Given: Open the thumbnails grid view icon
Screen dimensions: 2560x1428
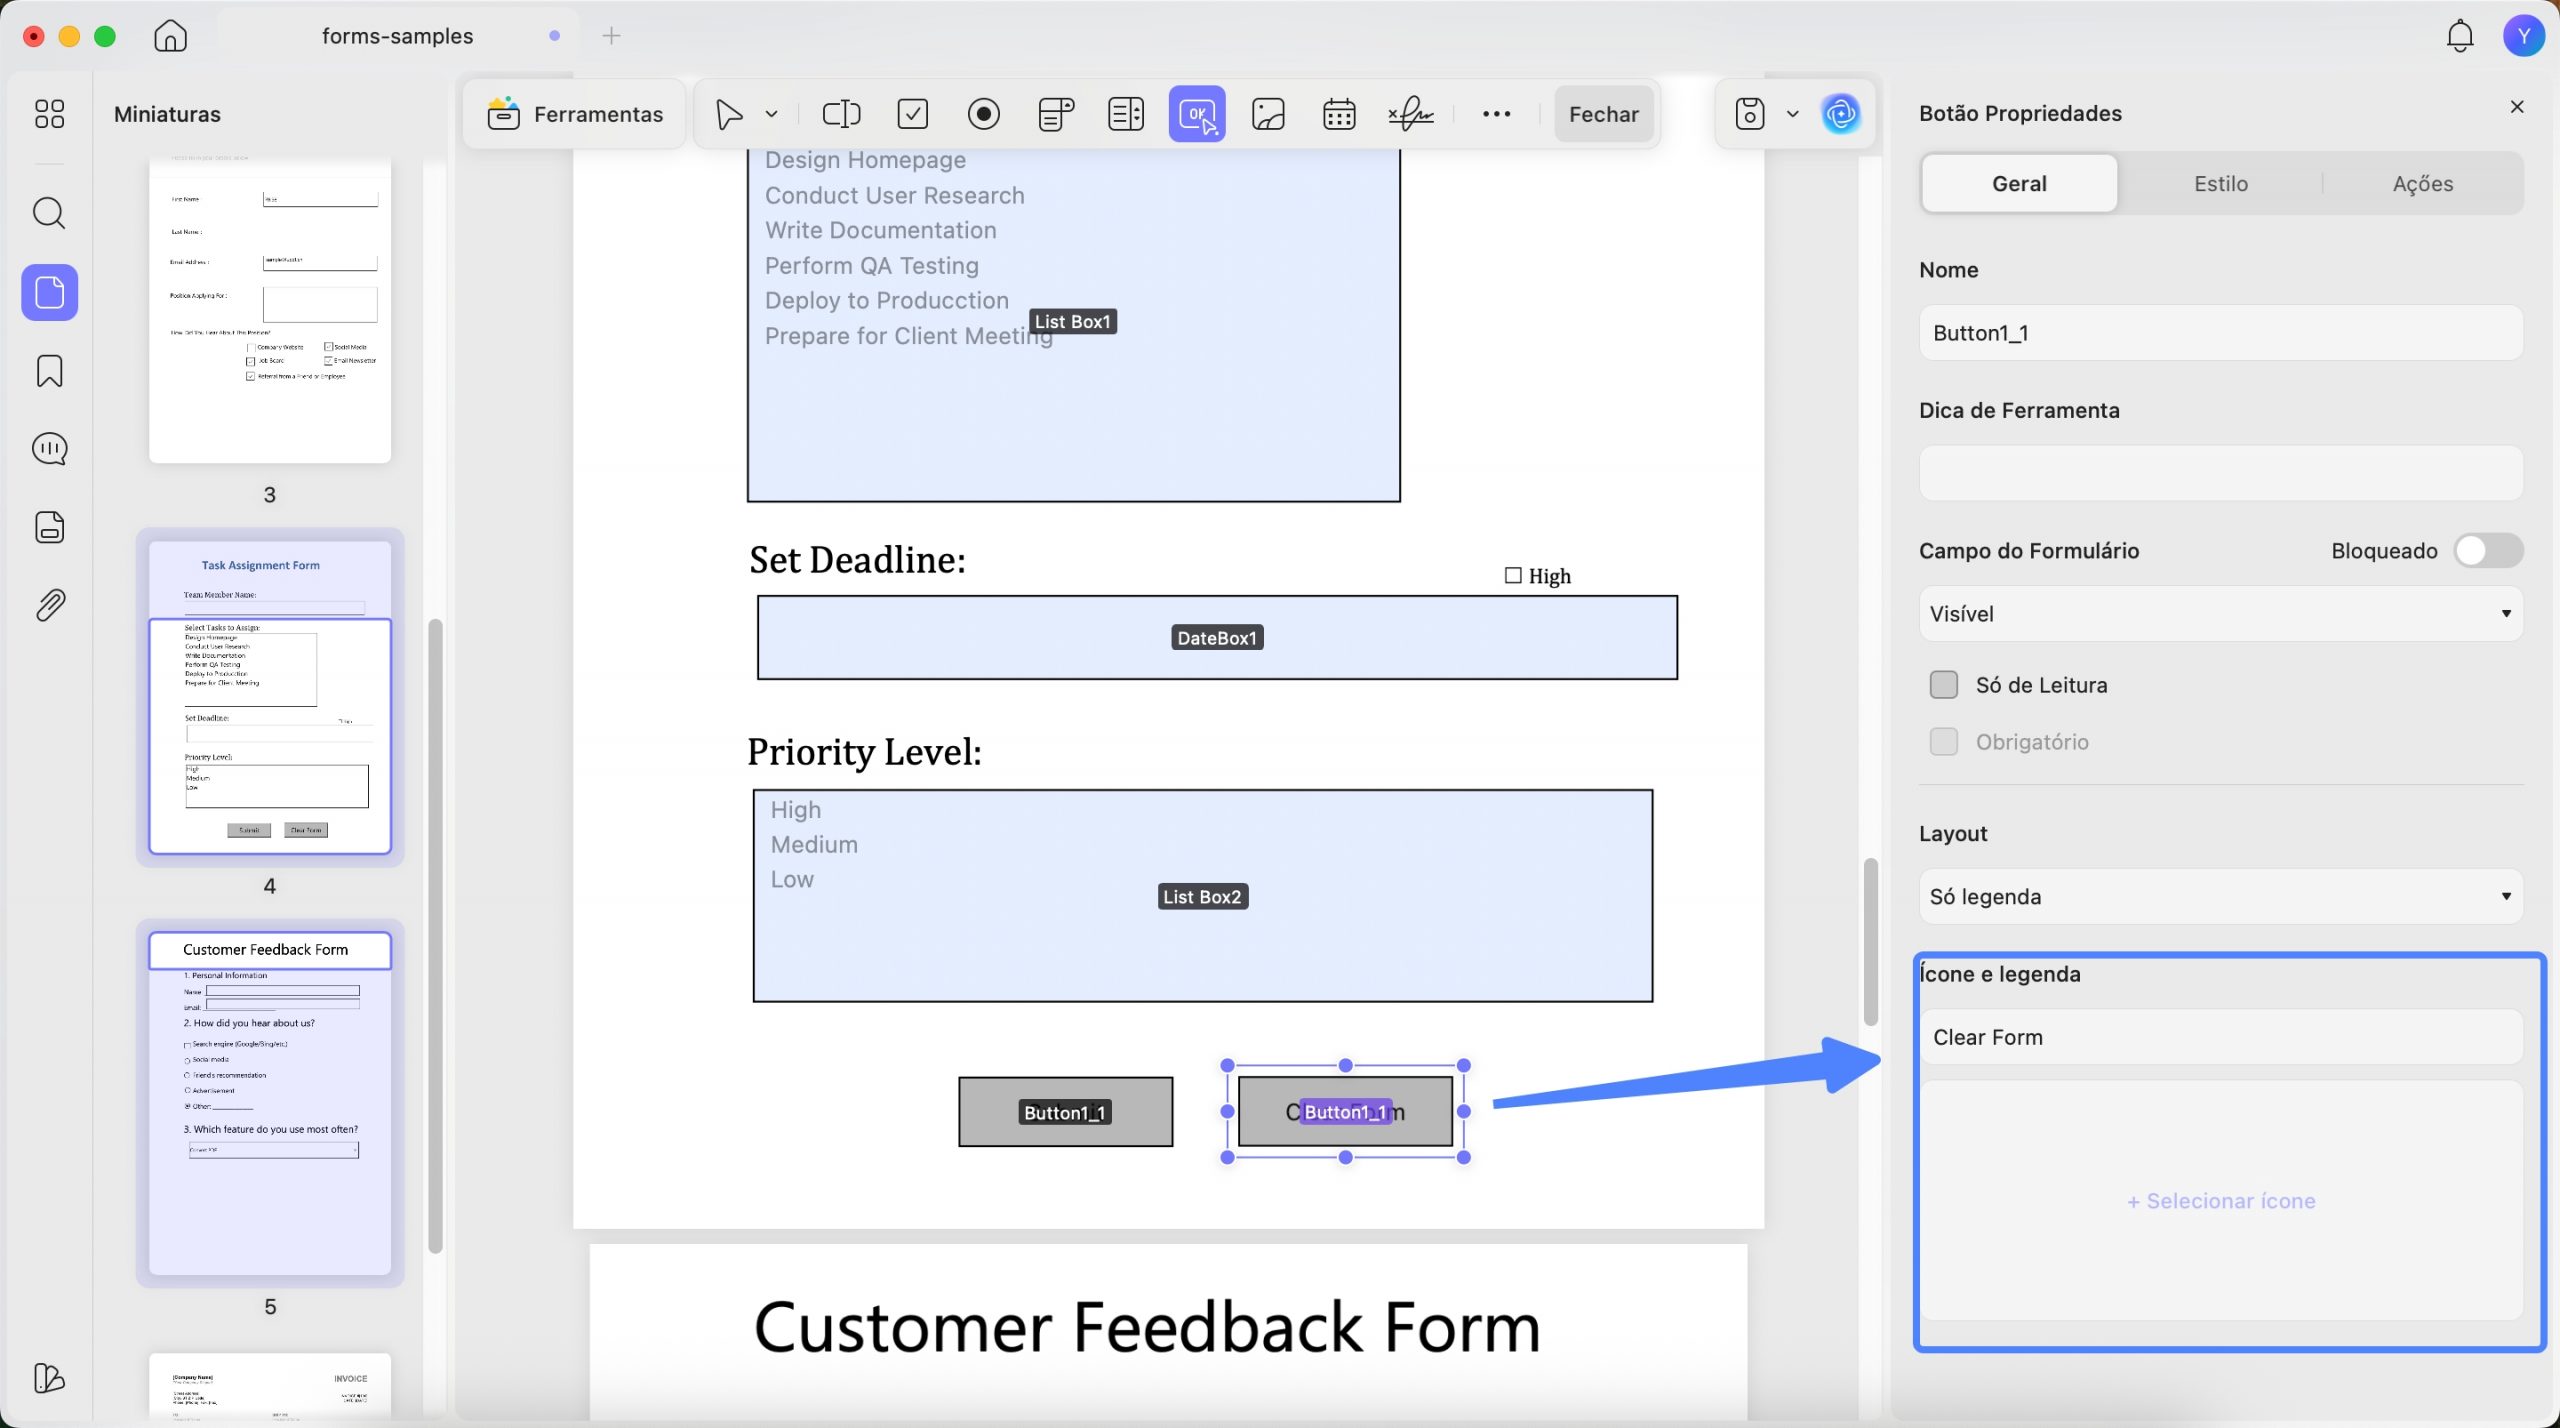Looking at the screenshot, I should [x=49, y=113].
